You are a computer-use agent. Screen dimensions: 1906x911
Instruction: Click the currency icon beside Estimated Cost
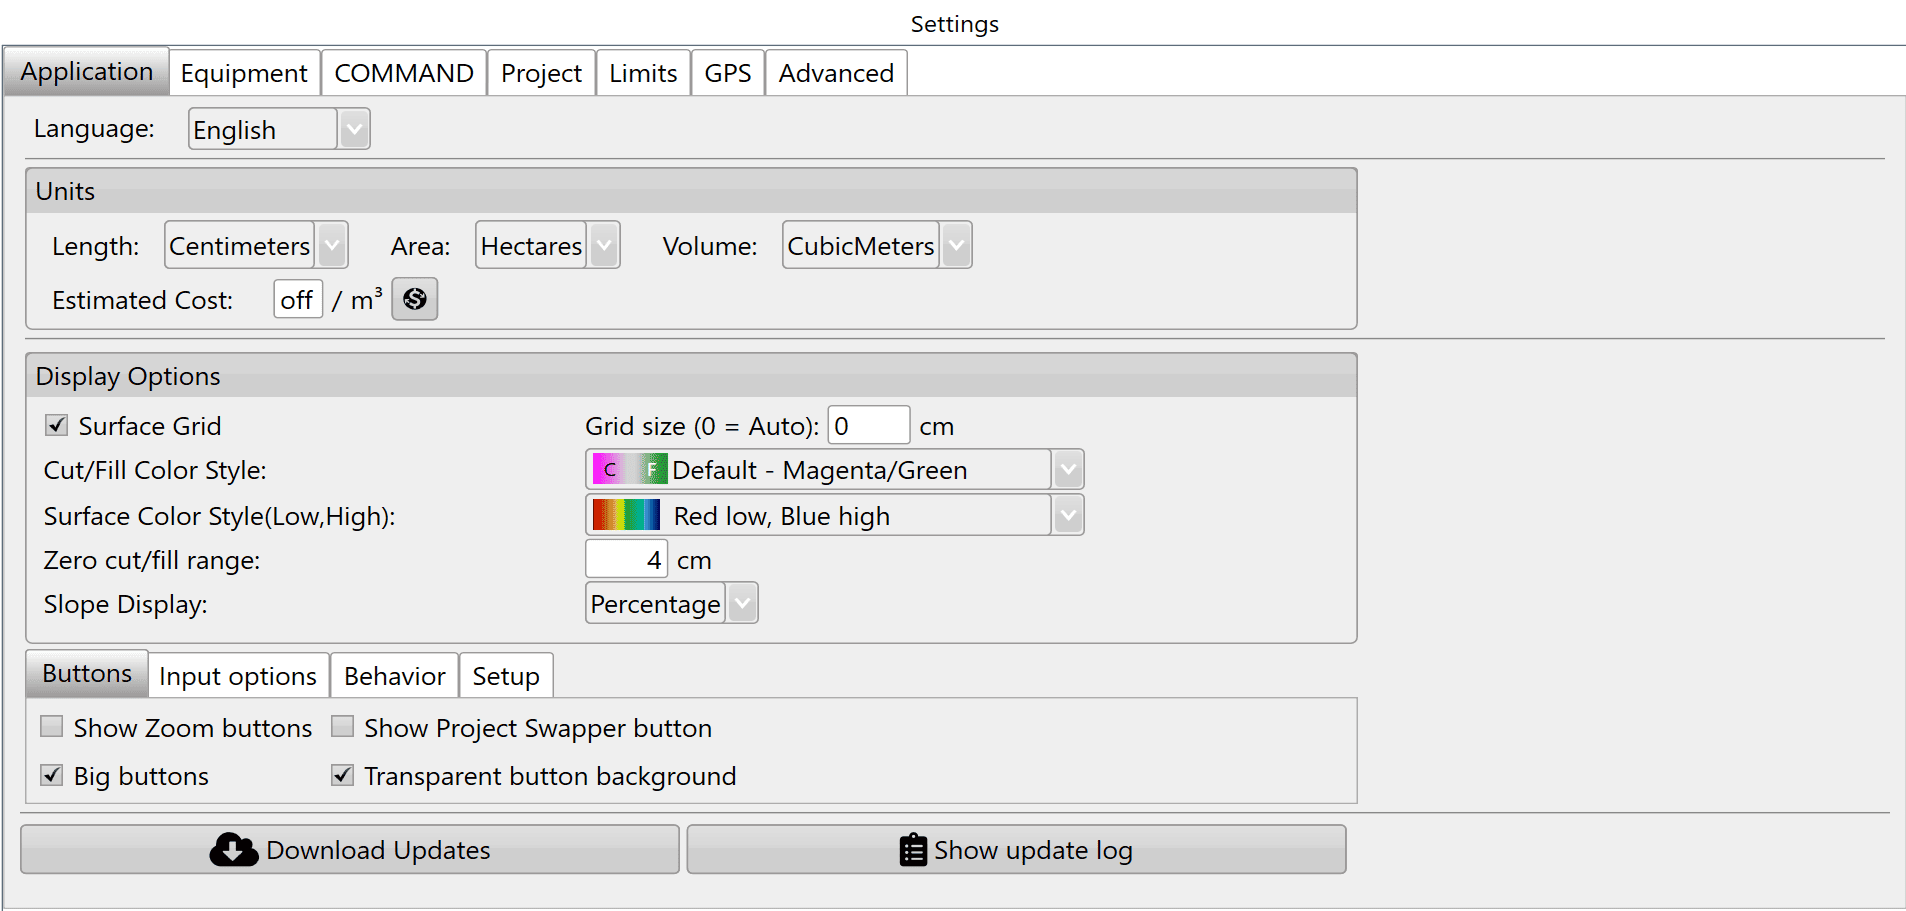[x=415, y=299]
